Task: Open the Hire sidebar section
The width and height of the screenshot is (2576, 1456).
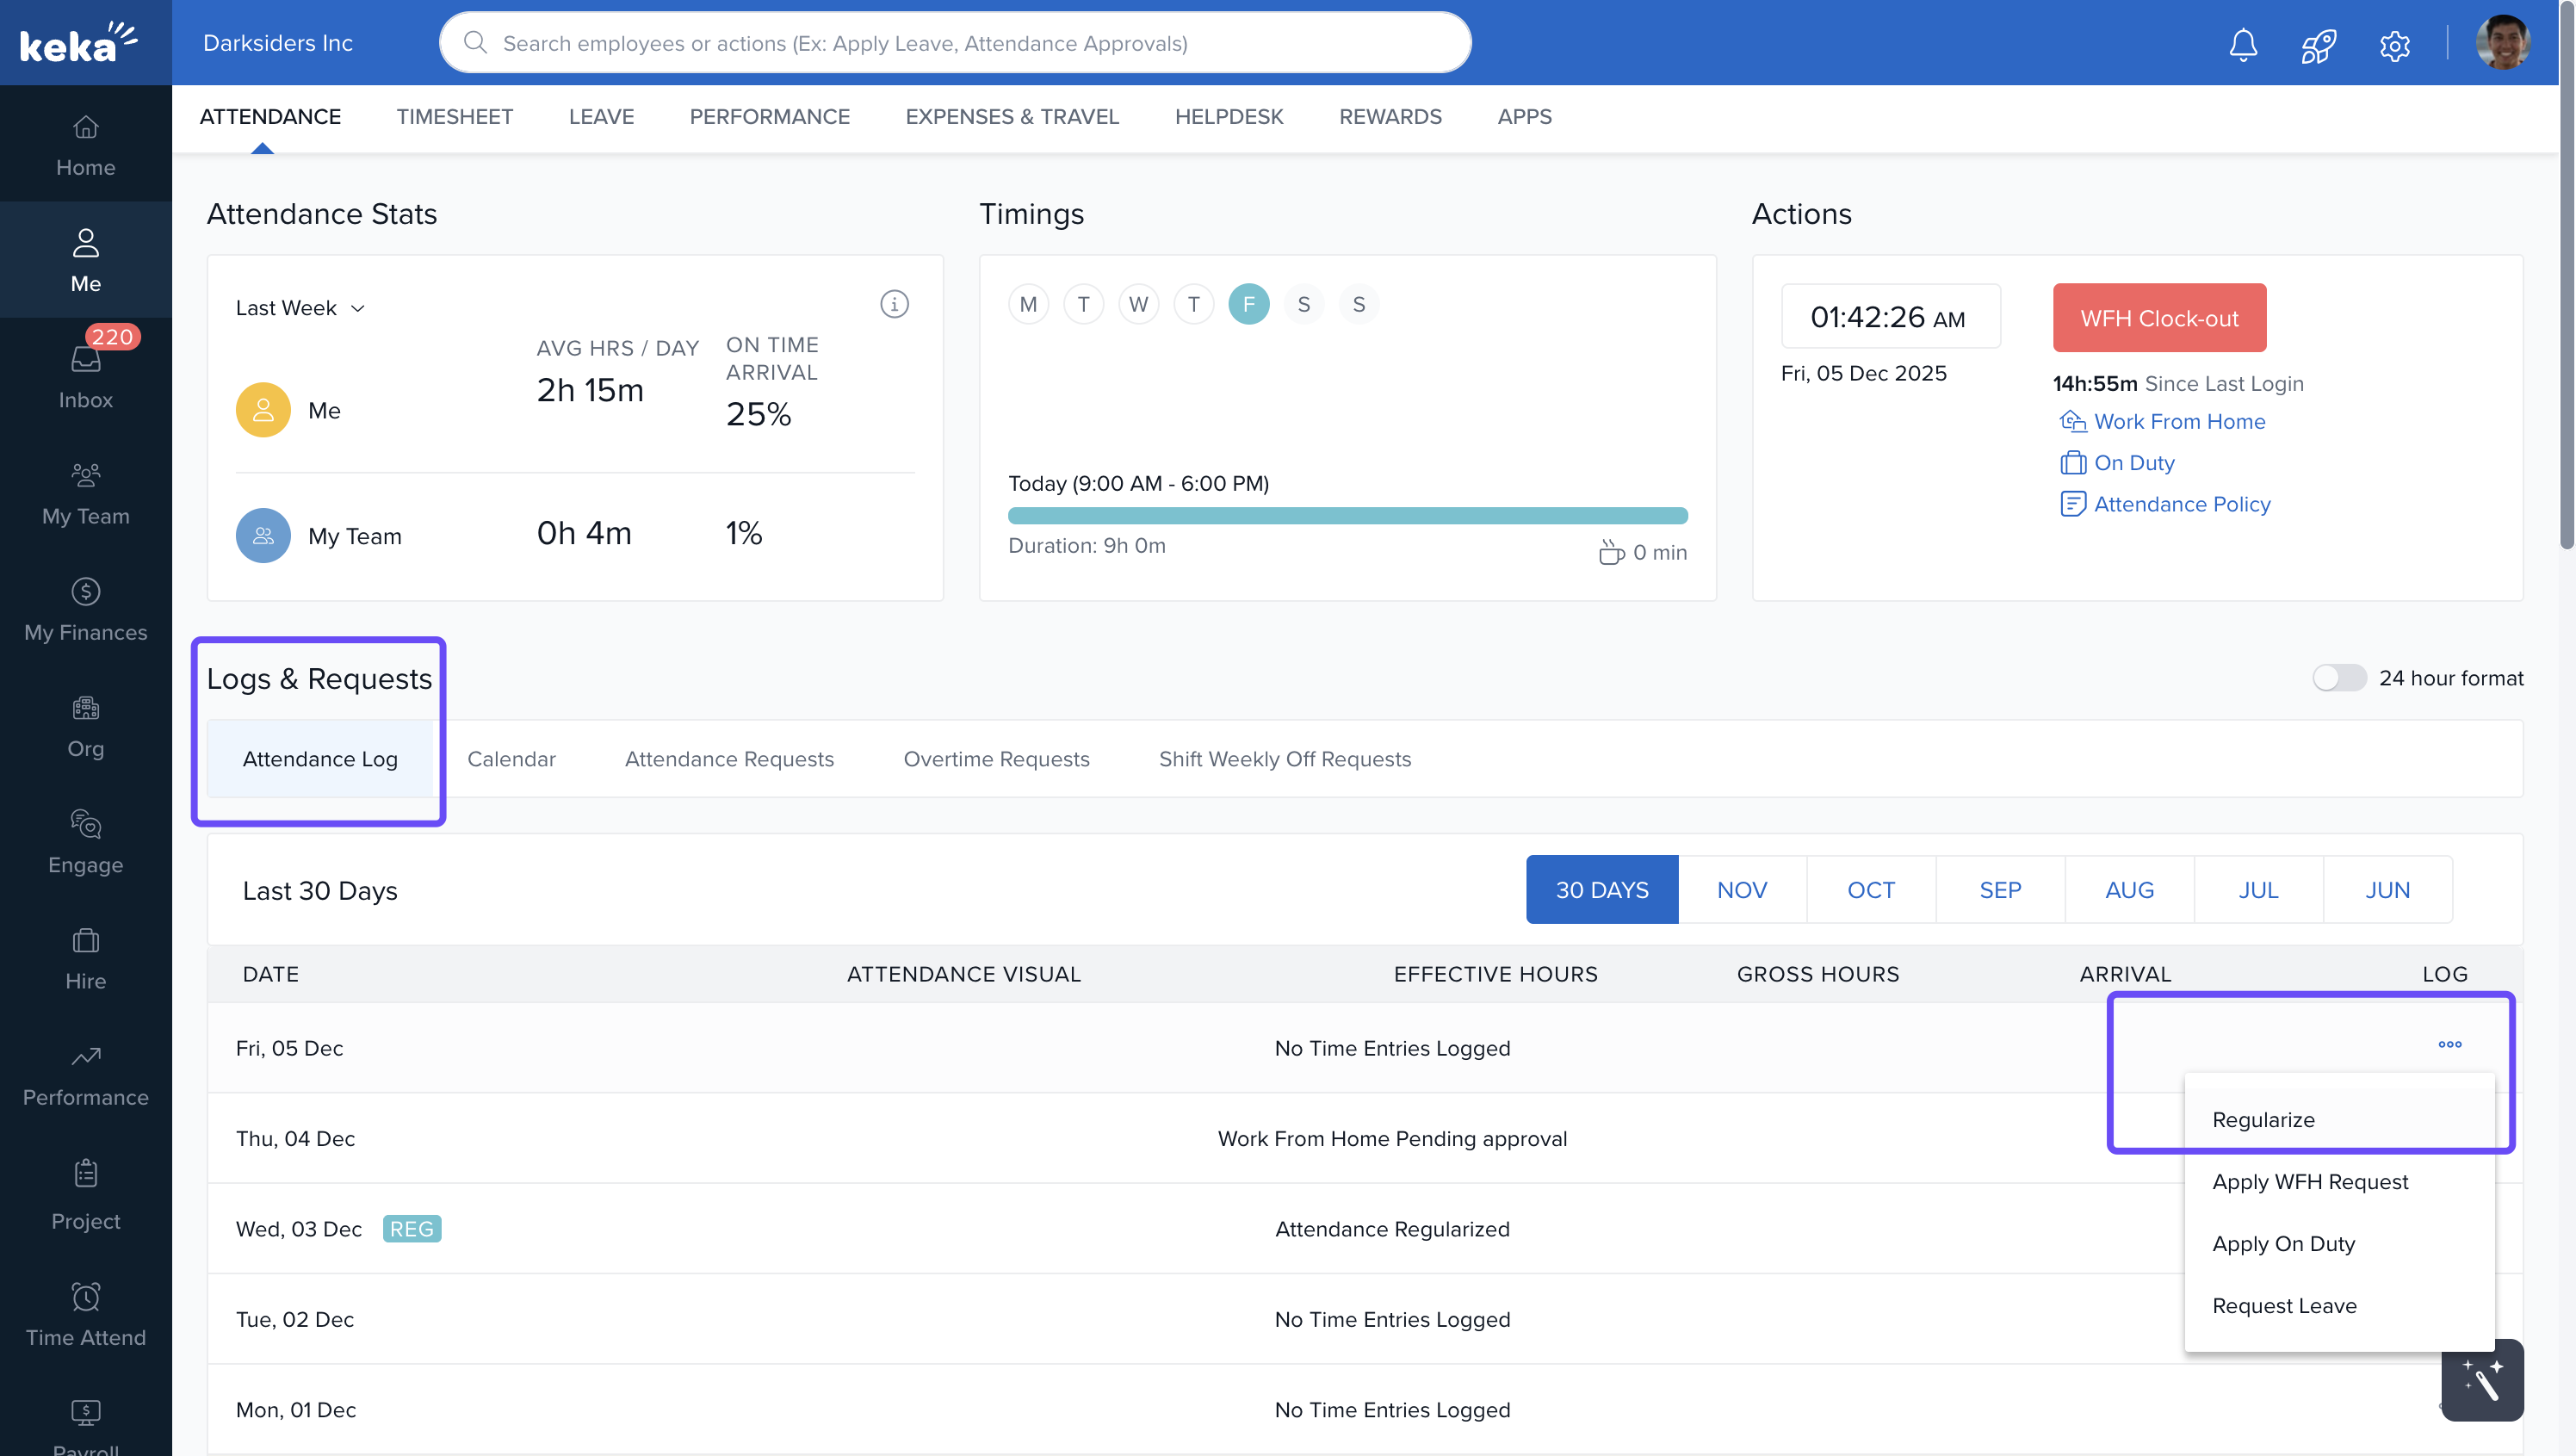Action: tap(86, 957)
